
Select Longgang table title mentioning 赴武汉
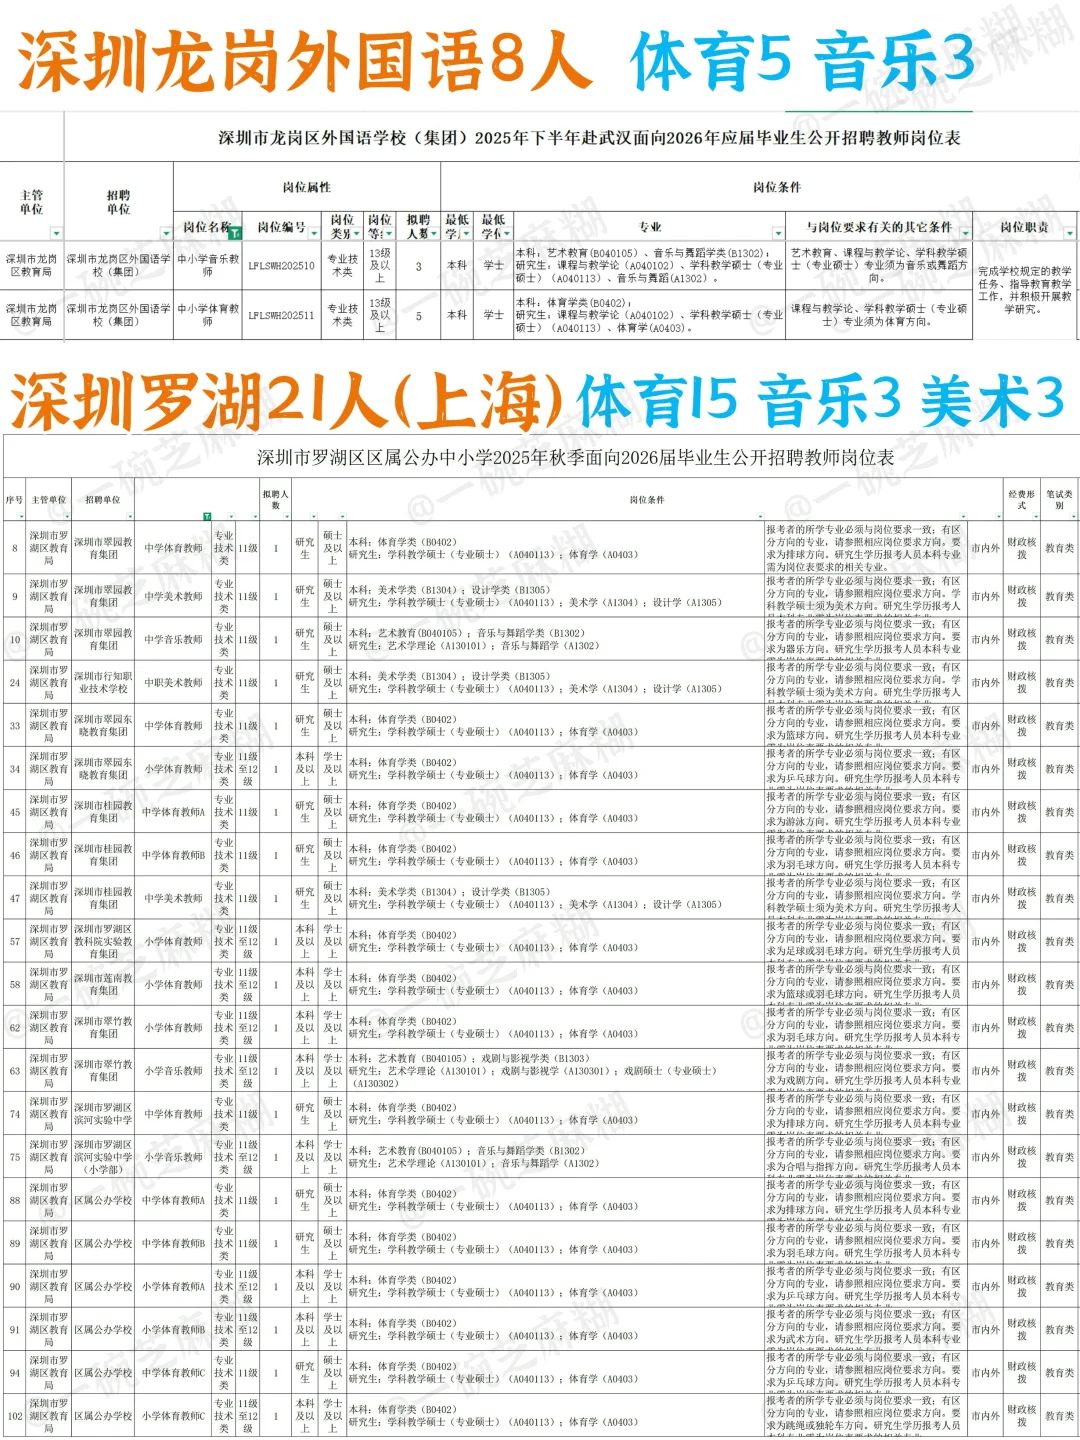tap(590, 138)
